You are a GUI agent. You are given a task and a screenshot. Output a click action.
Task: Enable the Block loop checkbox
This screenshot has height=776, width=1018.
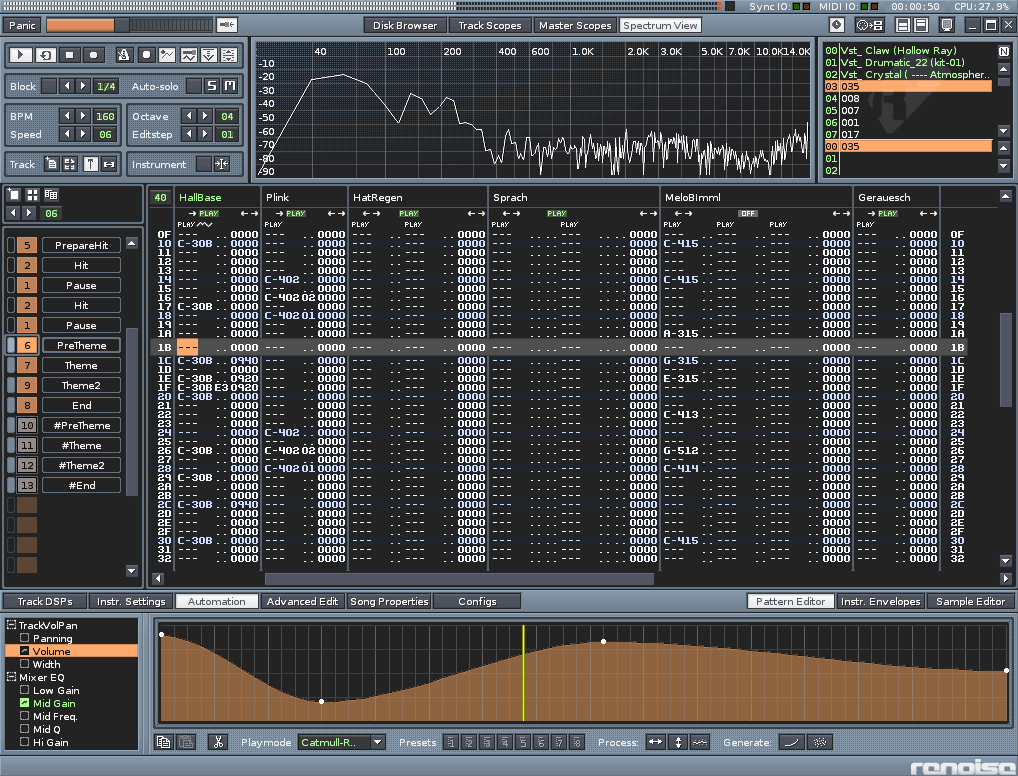click(48, 86)
